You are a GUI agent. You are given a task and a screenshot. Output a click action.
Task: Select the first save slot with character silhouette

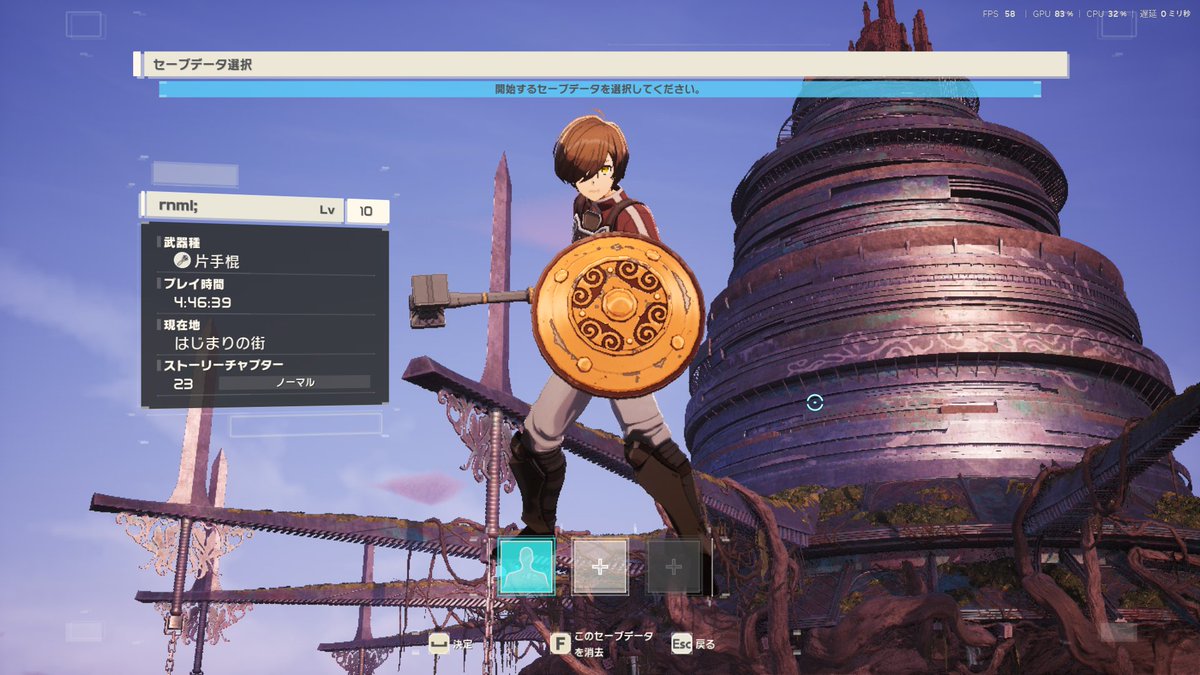tap(526, 566)
